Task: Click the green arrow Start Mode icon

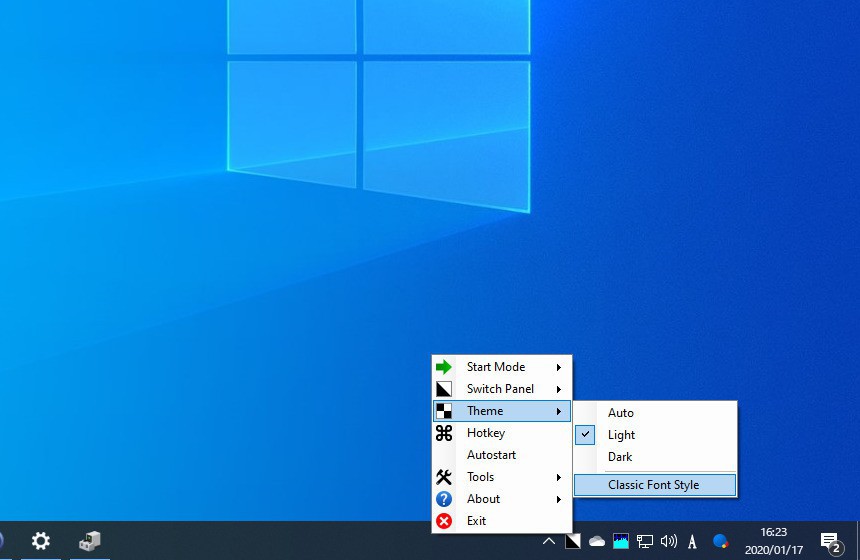Action: click(x=444, y=367)
